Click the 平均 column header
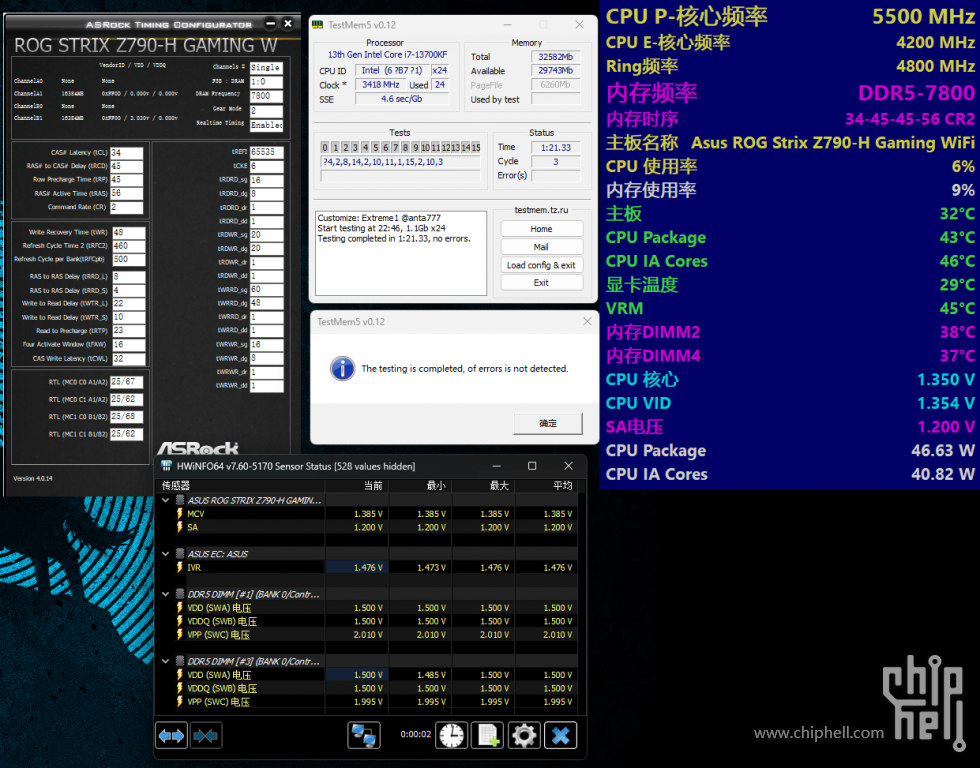980x768 pixels. click(546, 486)
